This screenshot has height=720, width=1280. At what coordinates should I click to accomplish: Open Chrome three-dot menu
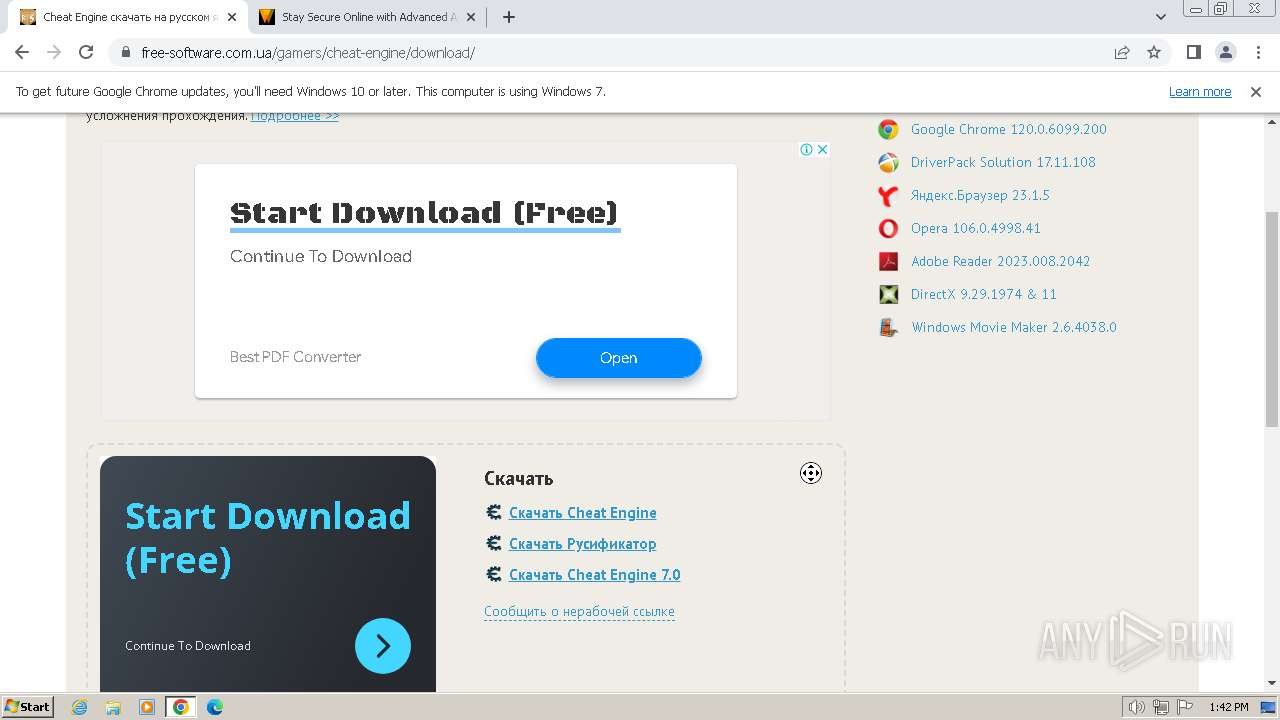point(1257,52)
